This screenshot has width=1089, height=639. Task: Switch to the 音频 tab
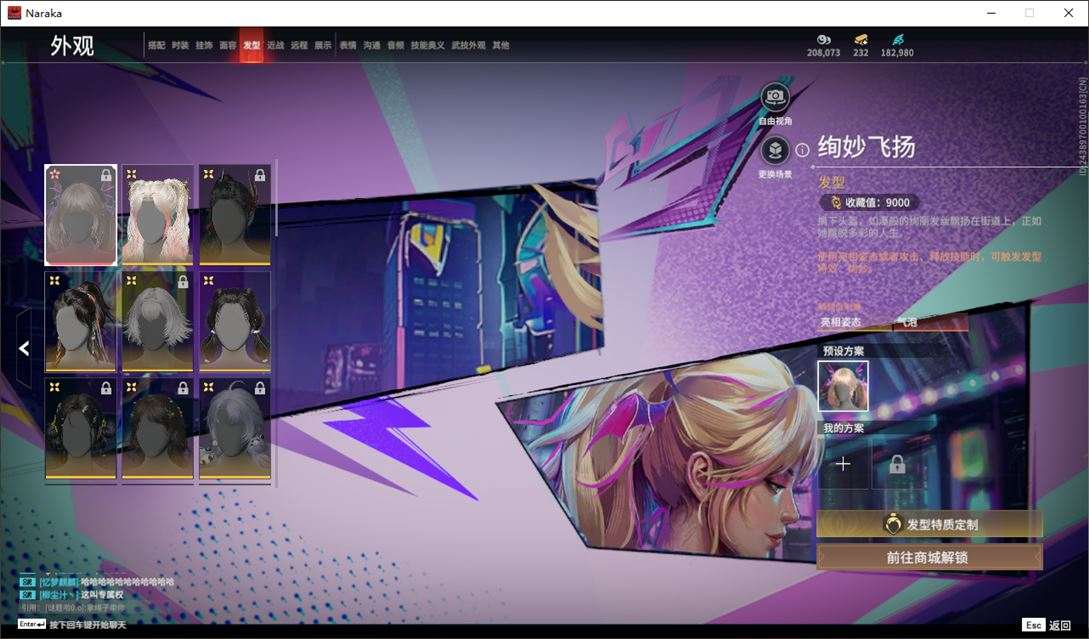click(x=396, y=45)
